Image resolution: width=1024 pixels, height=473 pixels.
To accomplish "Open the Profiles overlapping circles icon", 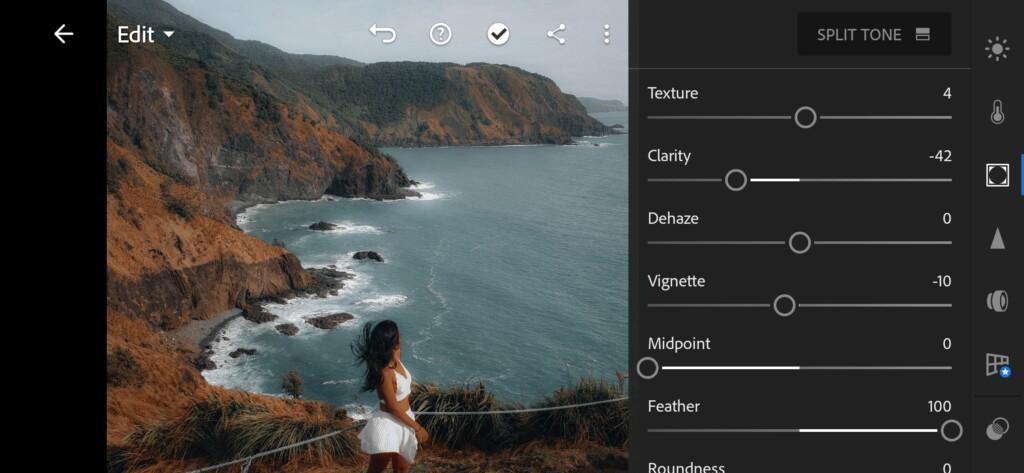I will point(997,429).
